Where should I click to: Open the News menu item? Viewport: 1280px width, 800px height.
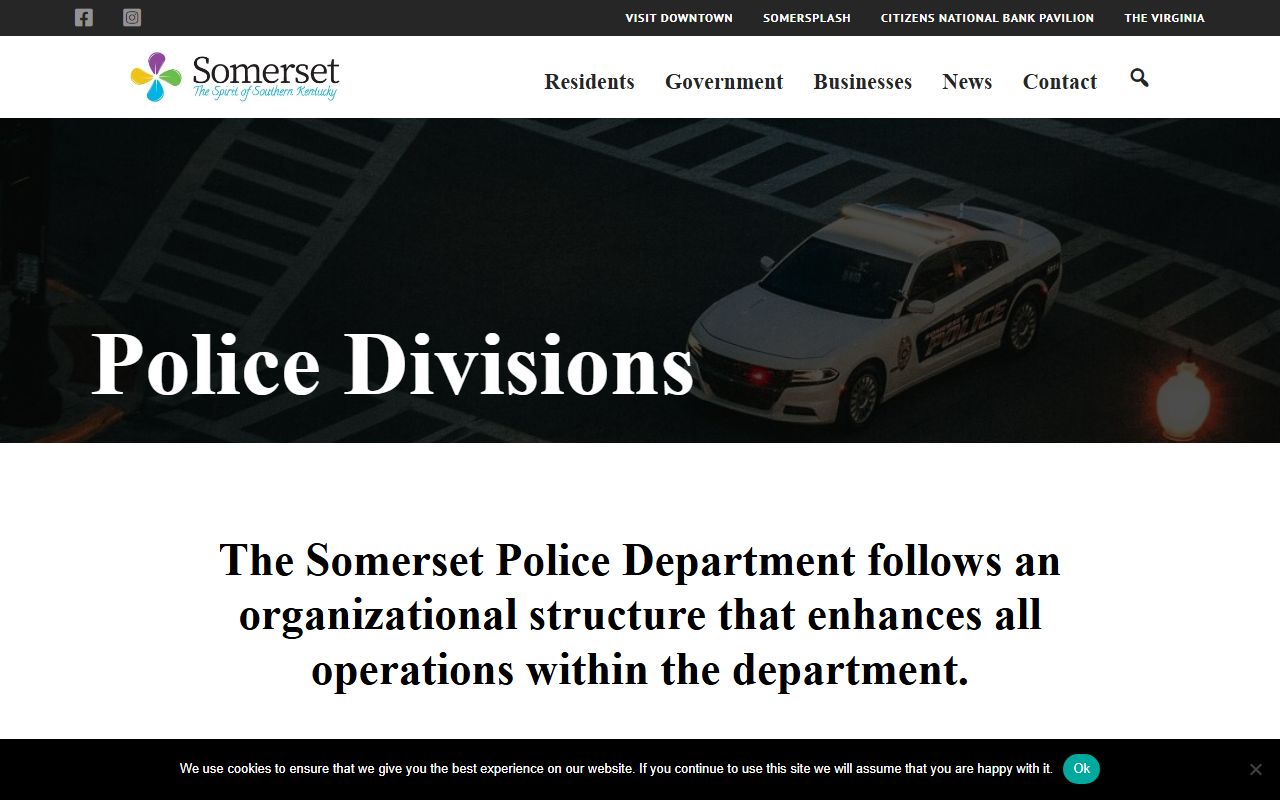(x=967, y=82)
